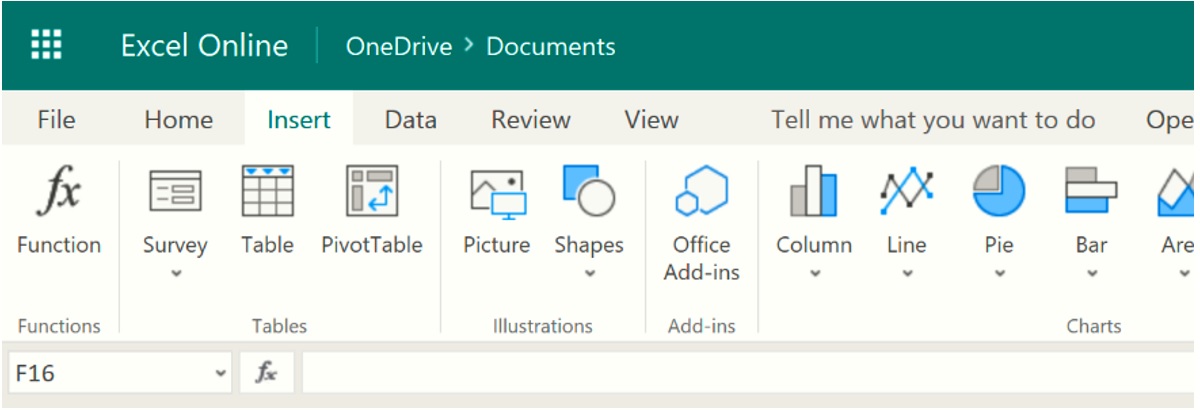Insert a PivotTable
This screenshot has width=1200, height=410.
[x=372, y=192]
